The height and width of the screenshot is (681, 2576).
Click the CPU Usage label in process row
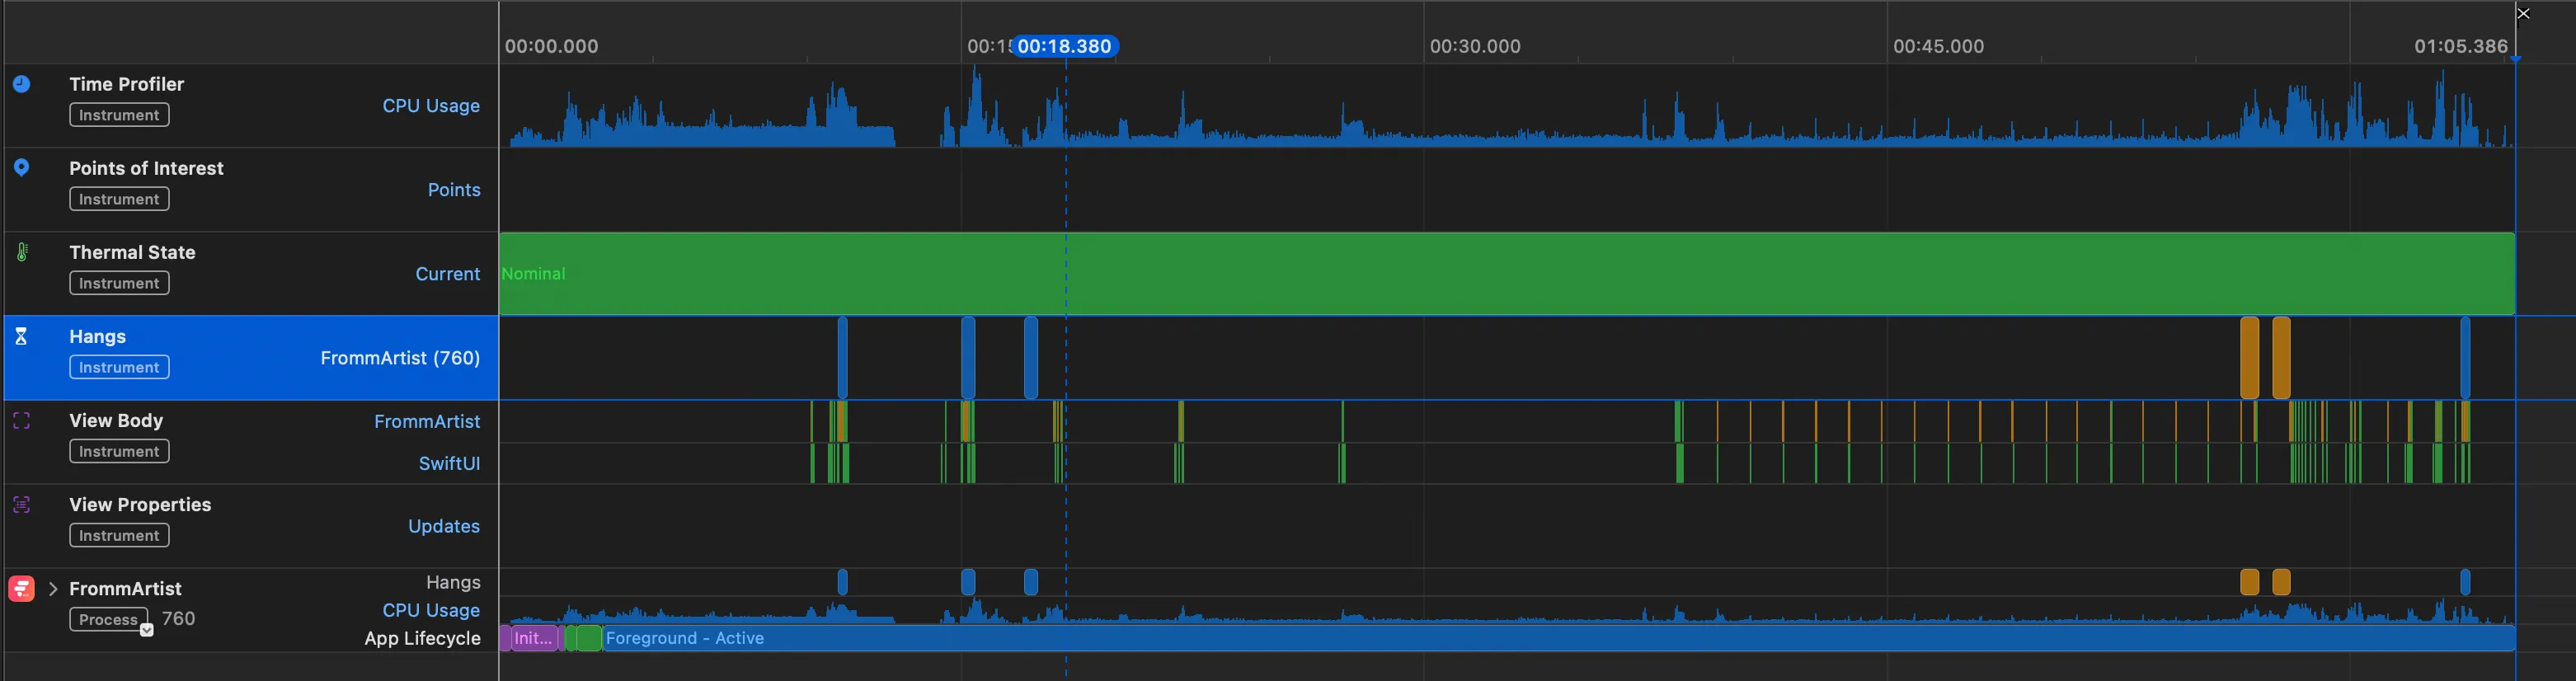pos(431,610)
